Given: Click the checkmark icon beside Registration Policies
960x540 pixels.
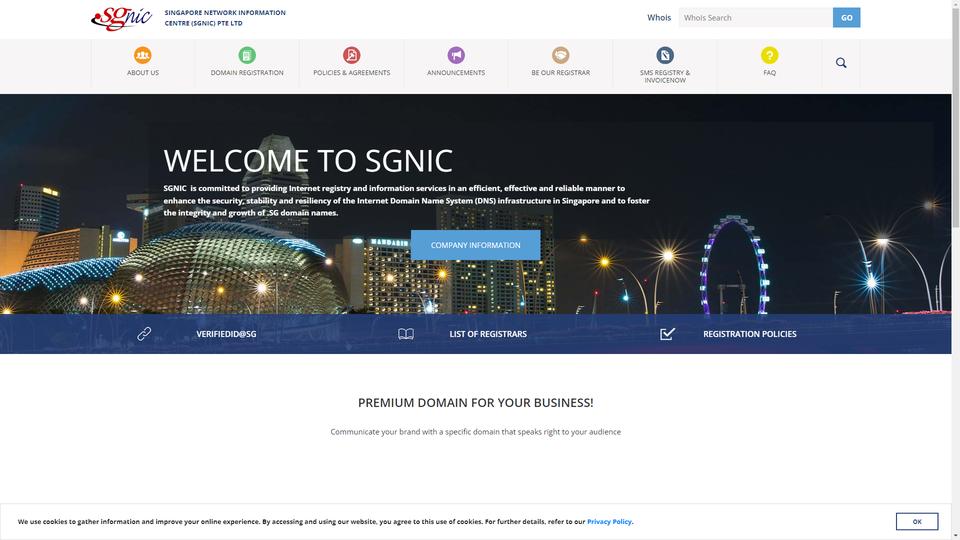Looking at the screenshot, I should coord(667,334).
